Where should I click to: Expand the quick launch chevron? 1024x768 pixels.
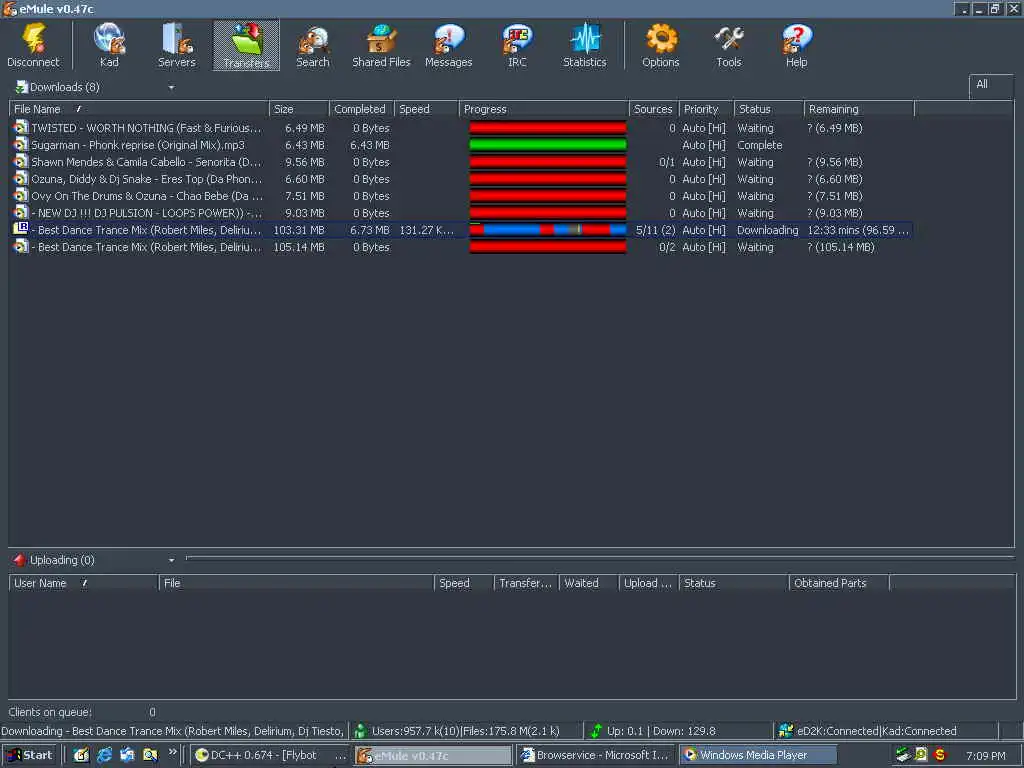tap(172, 752)
